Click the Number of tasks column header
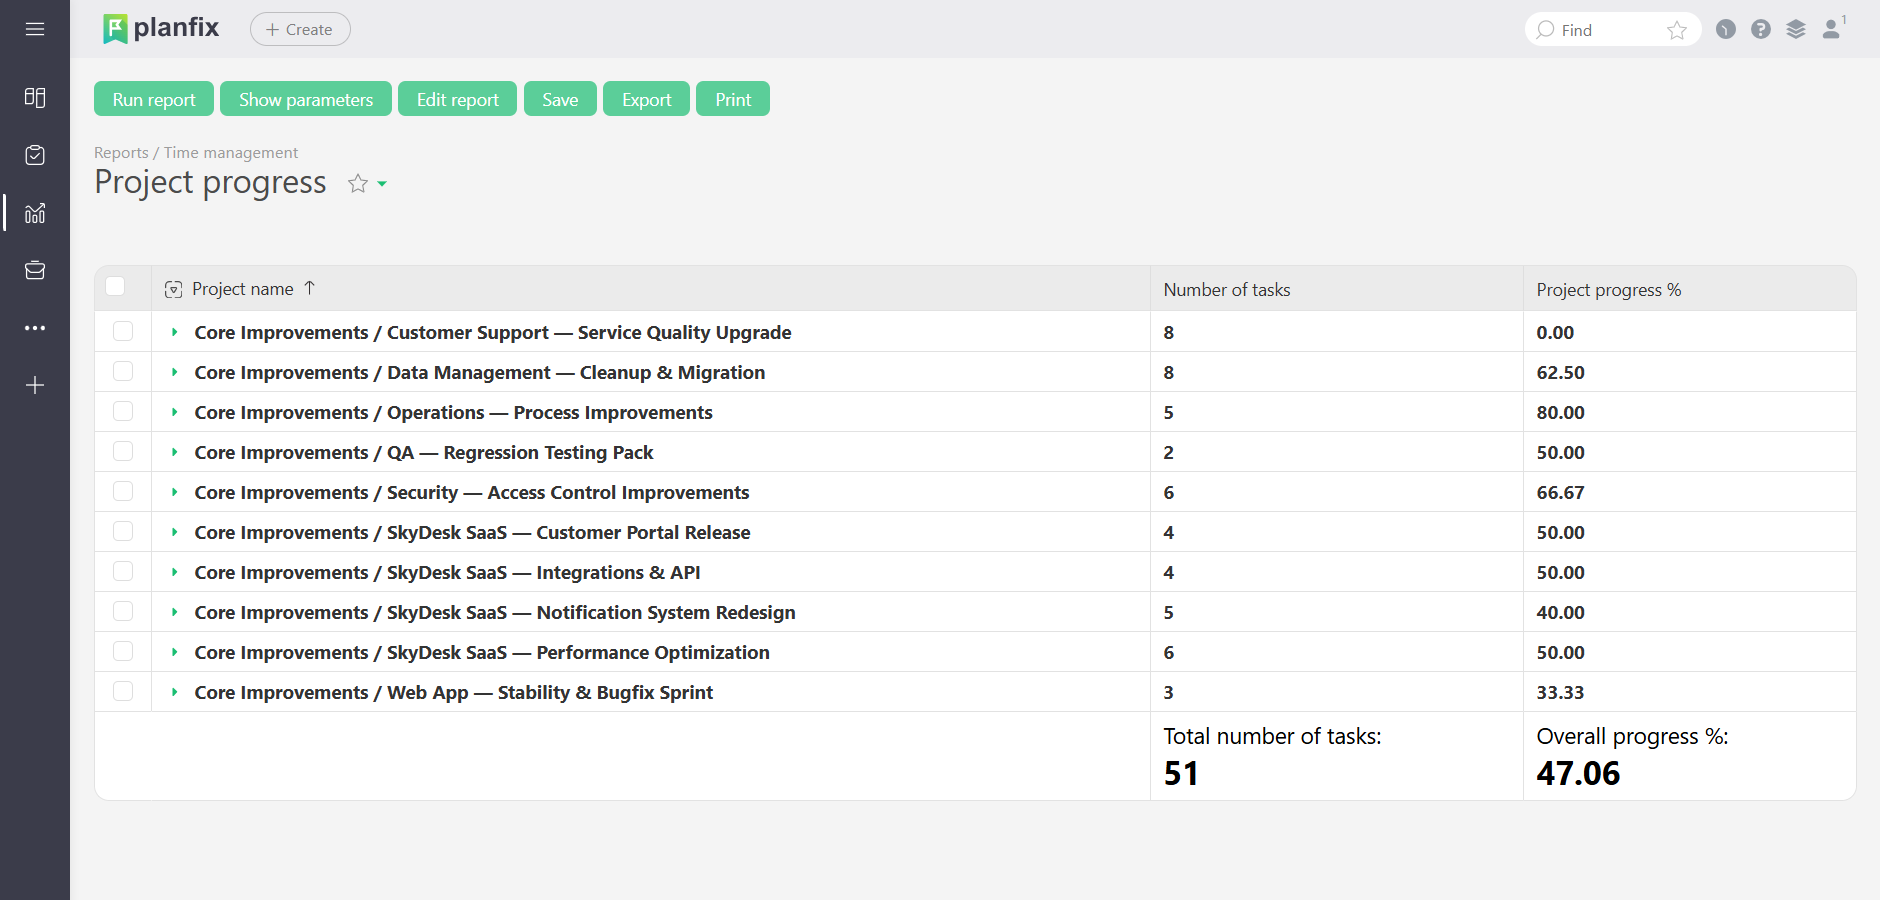Image resolution: width=1880 pixels, height=900 pixels. tap(1227, 290)
